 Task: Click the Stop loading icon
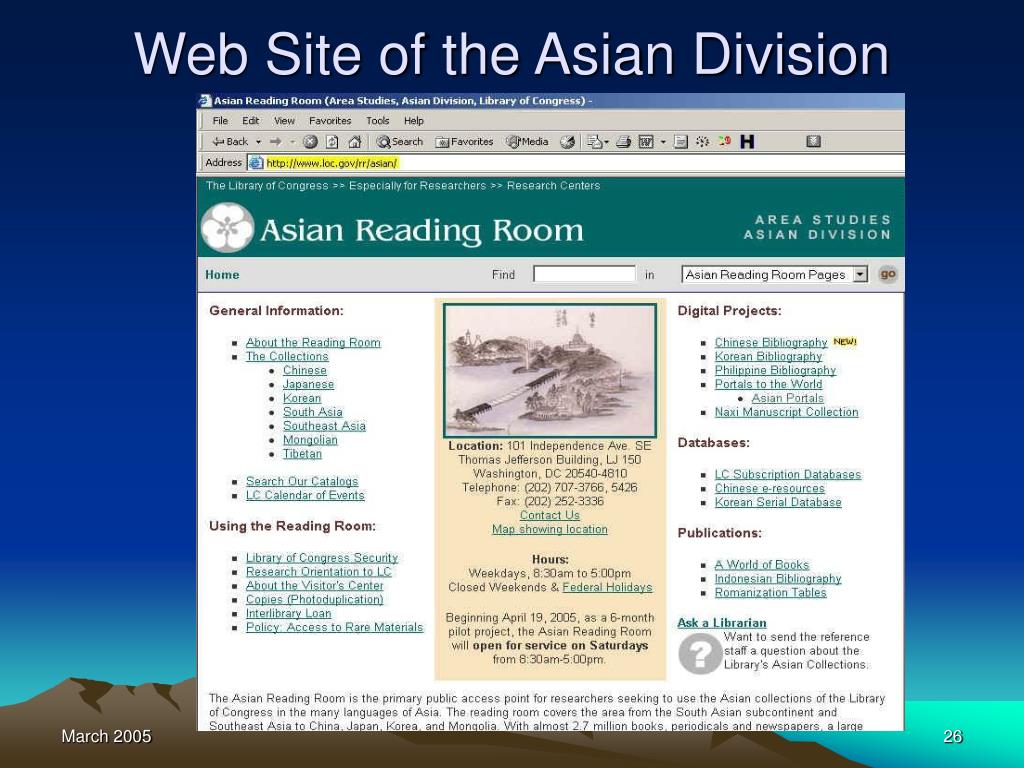[310, 142]
